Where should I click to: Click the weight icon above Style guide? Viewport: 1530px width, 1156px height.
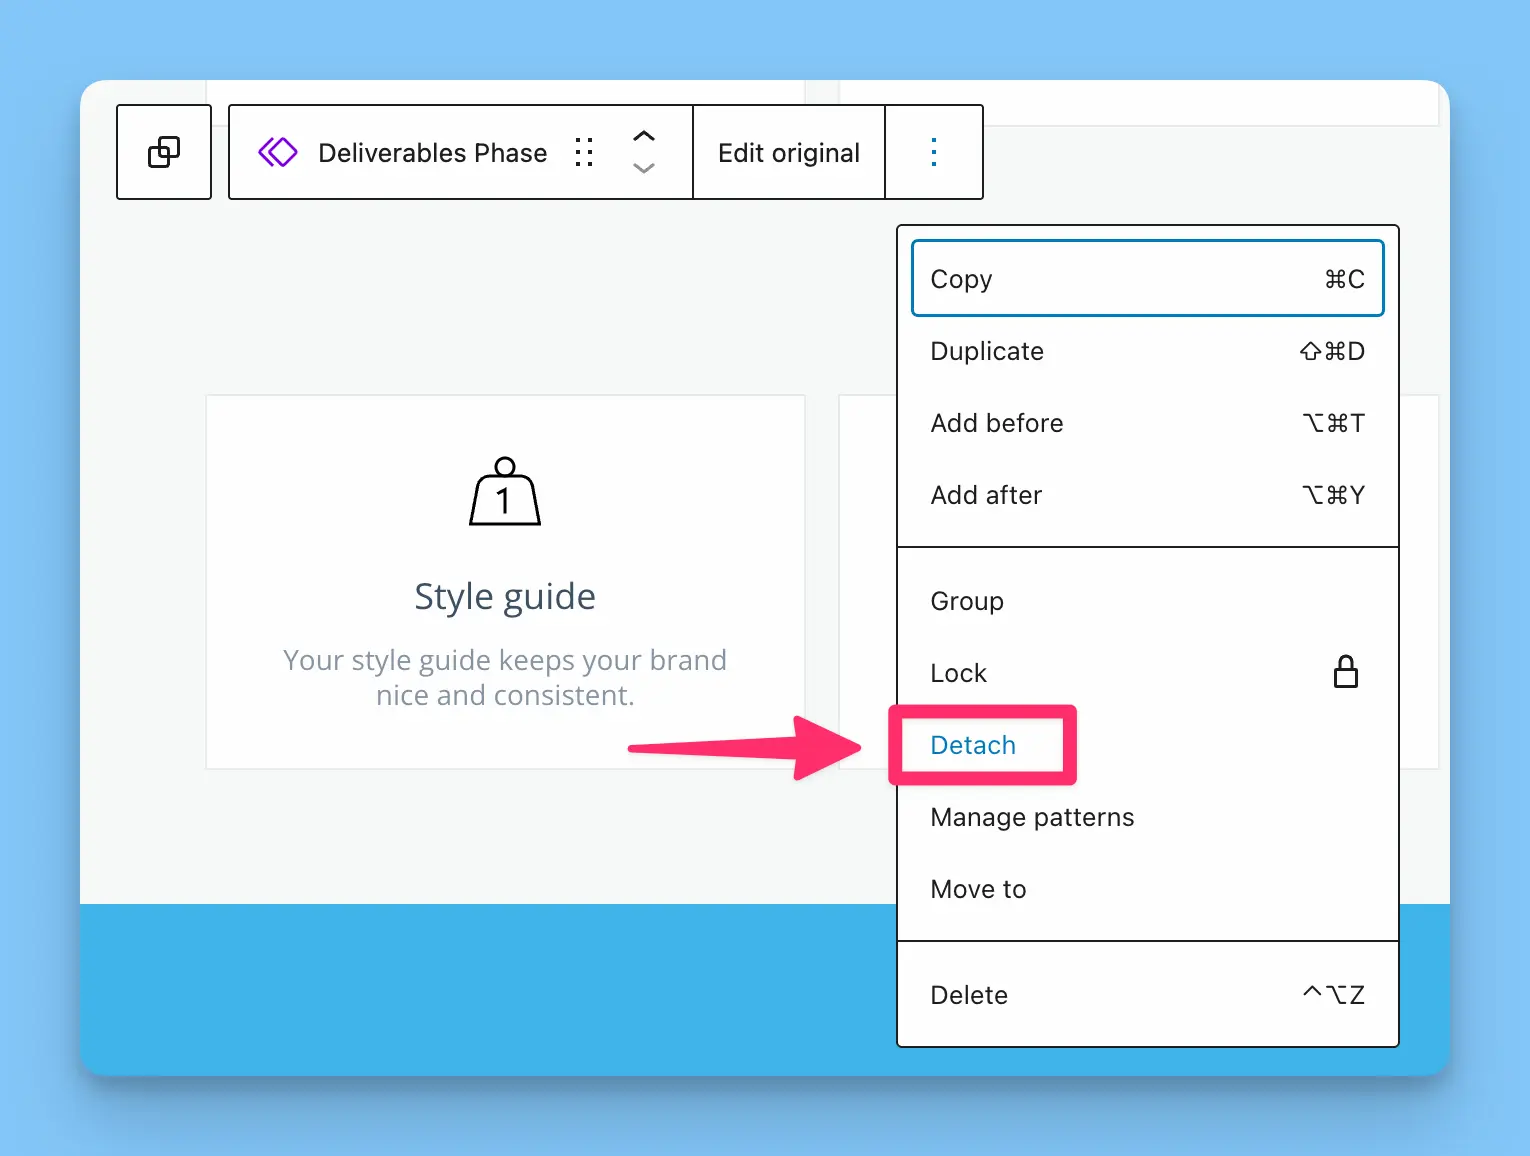point(505,491)
